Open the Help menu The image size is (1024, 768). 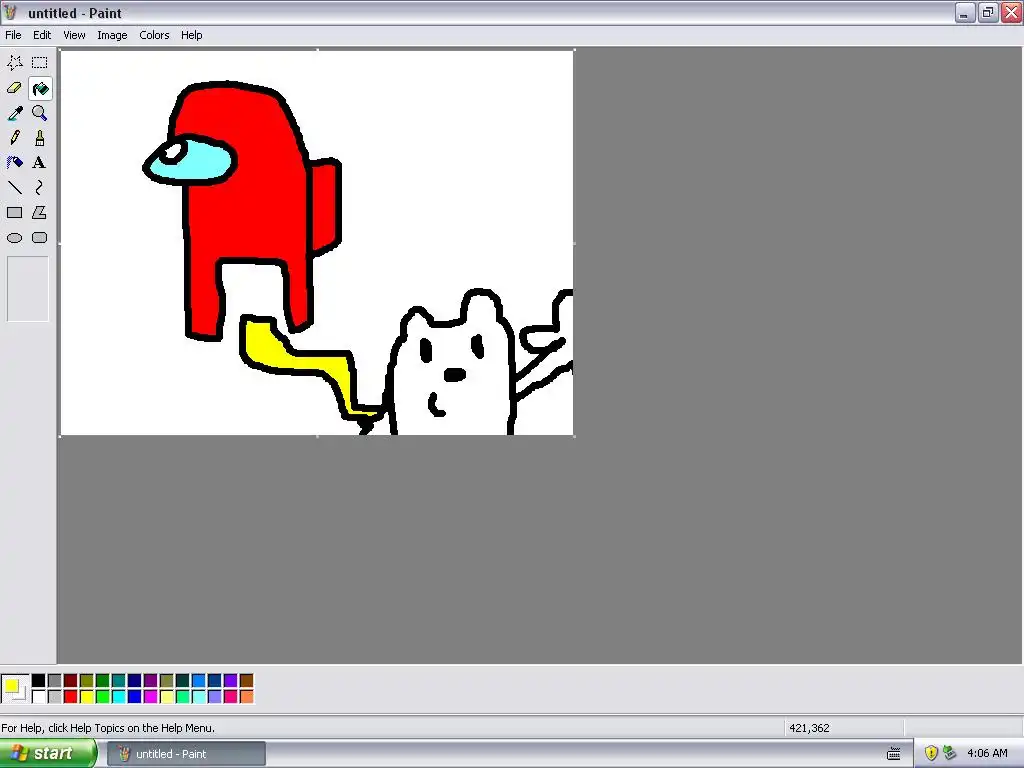coord(191,35)
